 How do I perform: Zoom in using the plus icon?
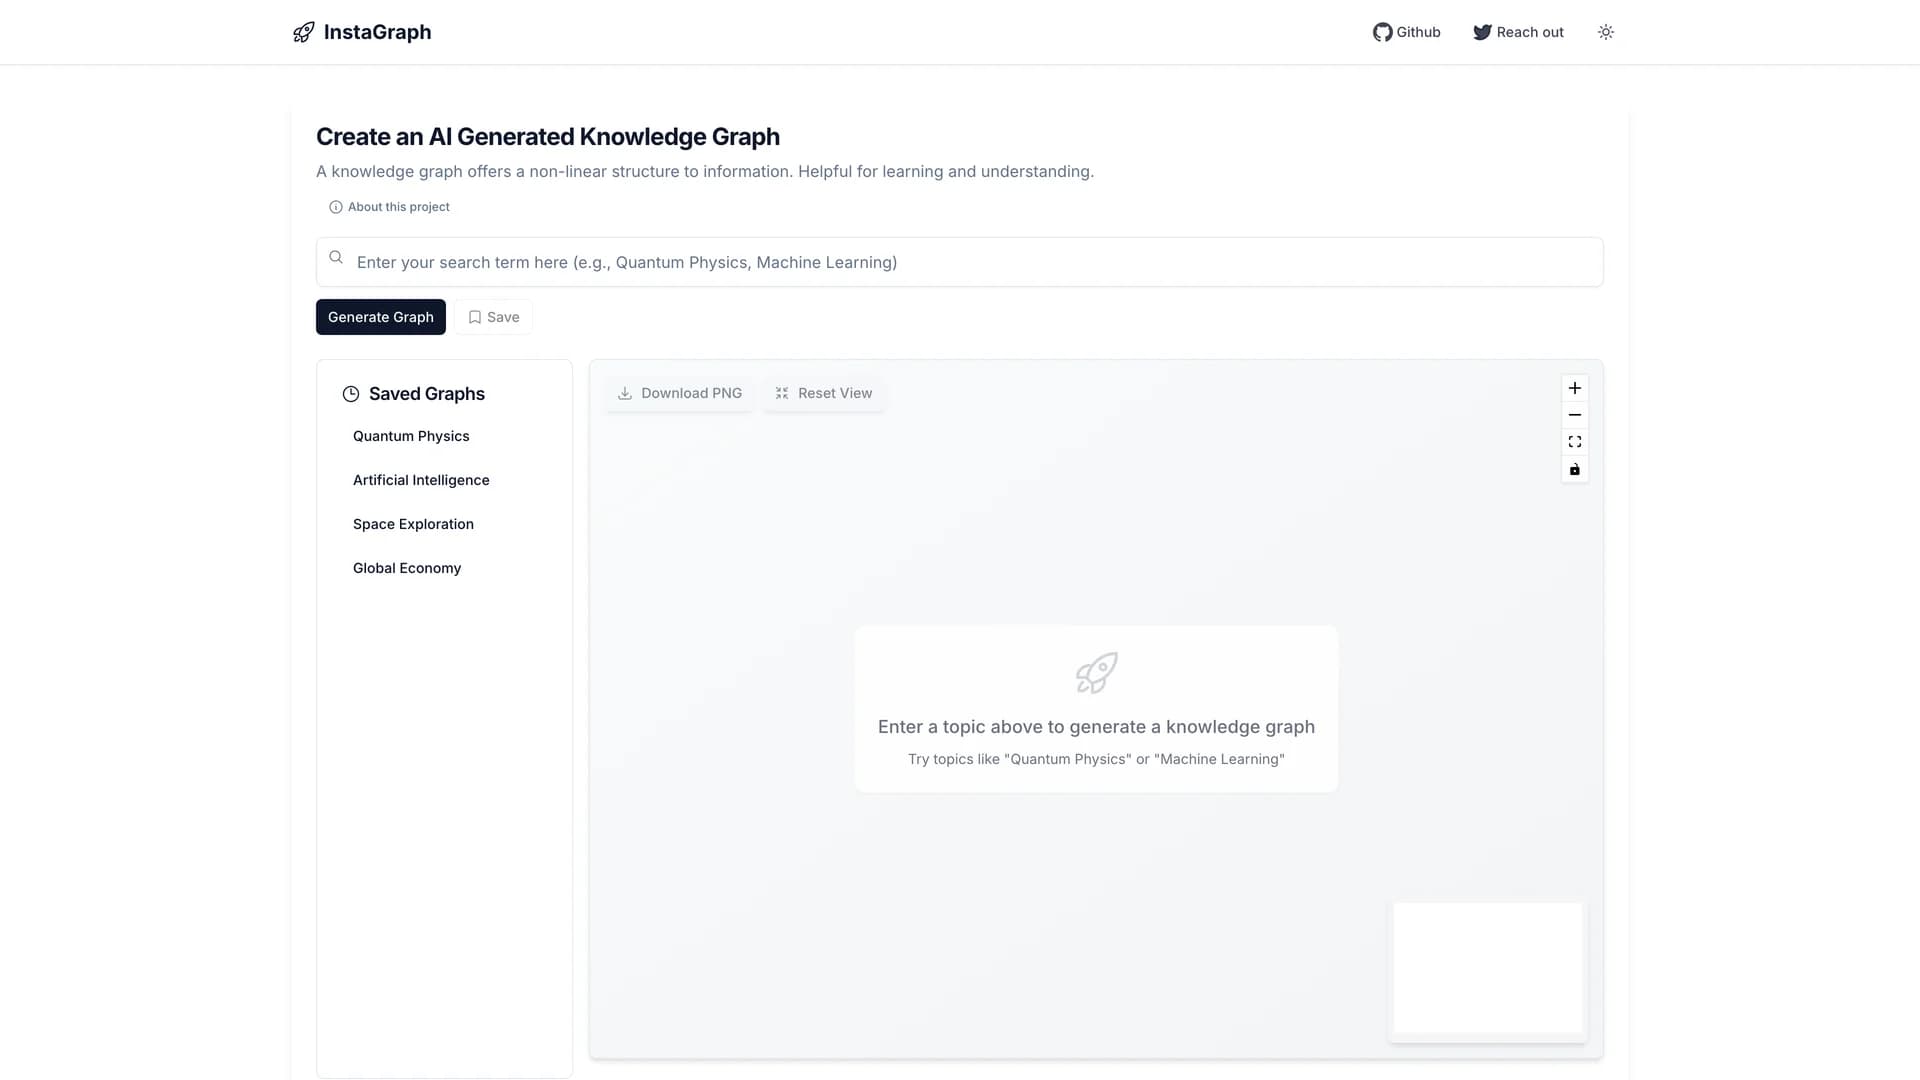tap(1574, 388)
